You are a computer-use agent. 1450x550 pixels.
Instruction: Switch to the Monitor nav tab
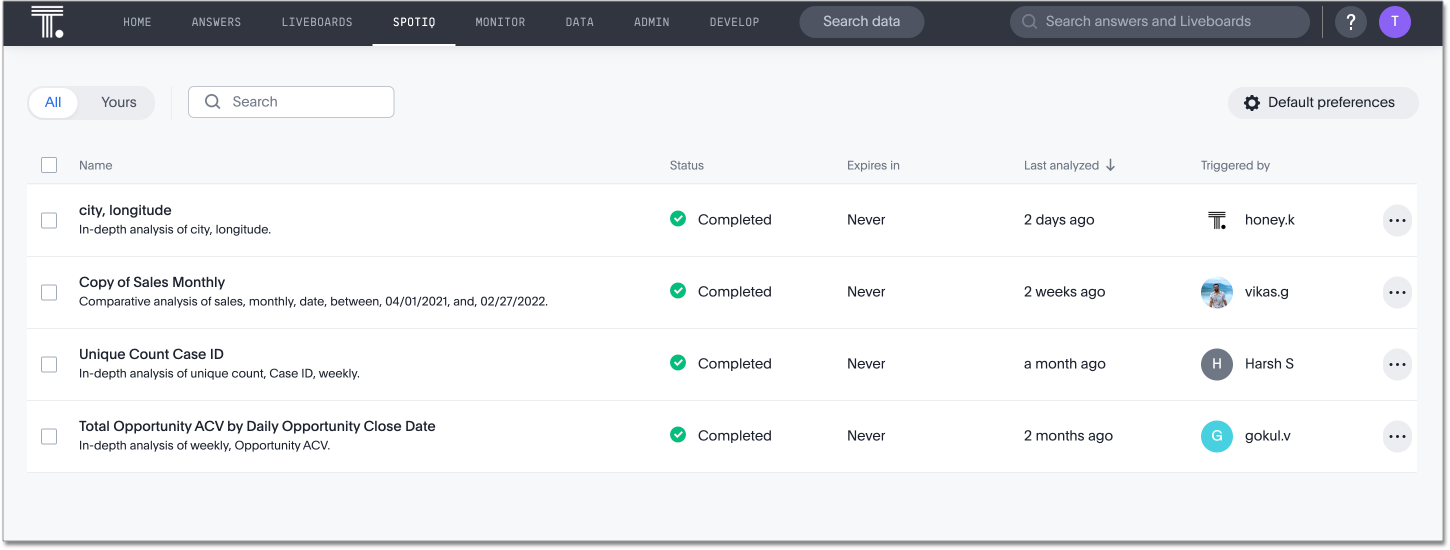click(x=500, y=22)
